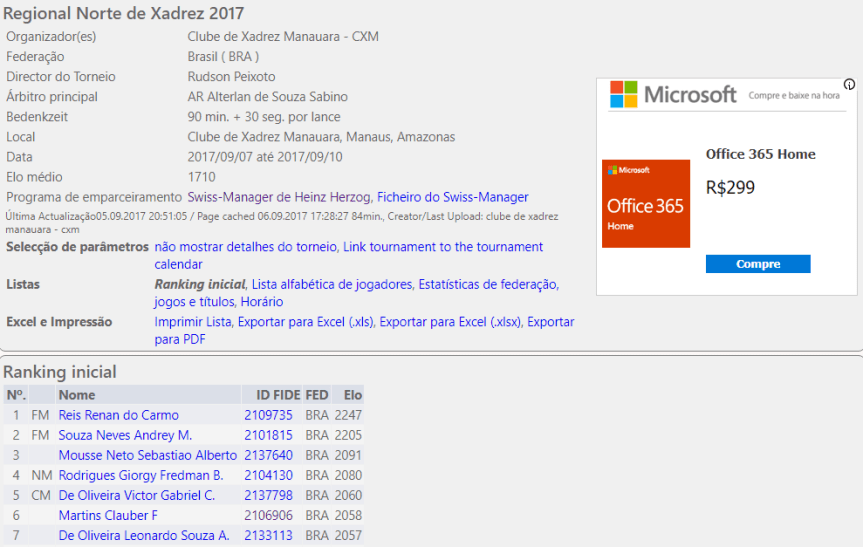Image resolution: width=863 pixels, height=547 pixels.
Task: Open player Mousse Neto Sebastiao Alberto
Action: tap(147, 455)
